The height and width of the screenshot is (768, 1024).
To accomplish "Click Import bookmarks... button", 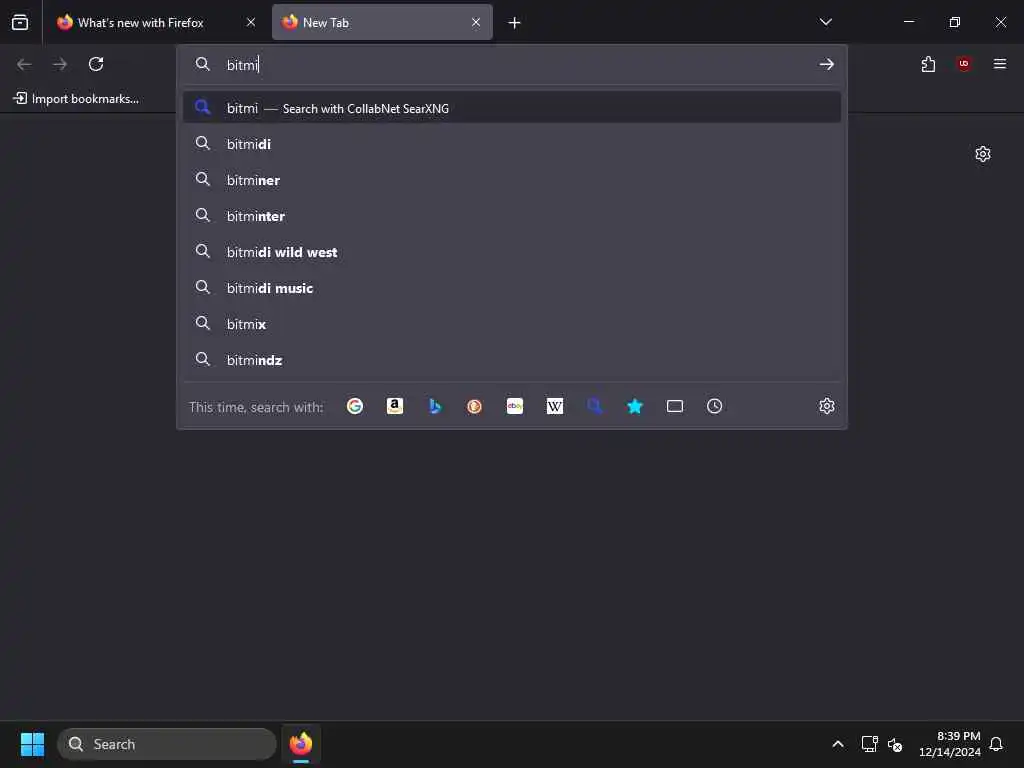I will pyautogui.click(x=76, y=99).
